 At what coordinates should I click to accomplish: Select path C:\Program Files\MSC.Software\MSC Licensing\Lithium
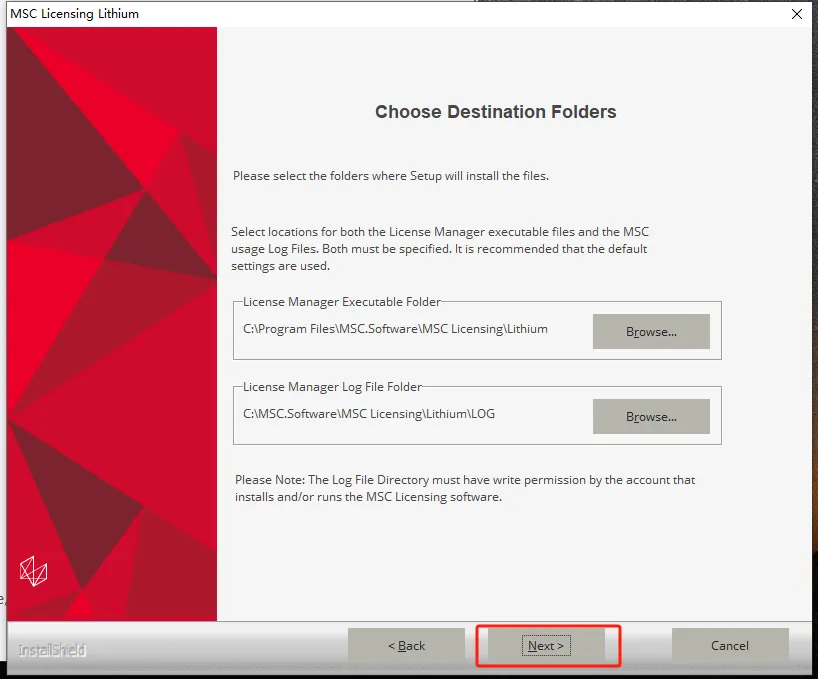coord(395,329)
